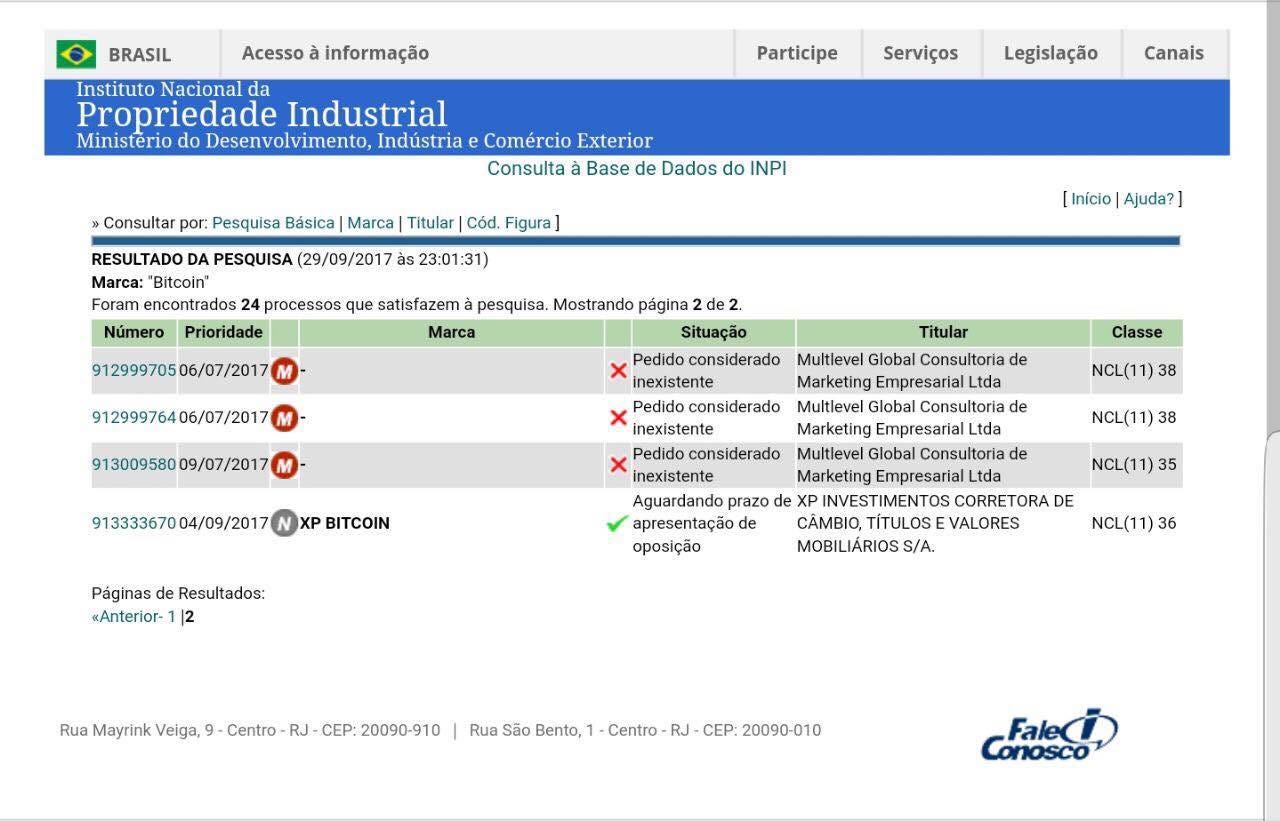The height and width of the screenshot is (821, 1280).
Task: Select the Marca search link
Action: click(370, 223)
